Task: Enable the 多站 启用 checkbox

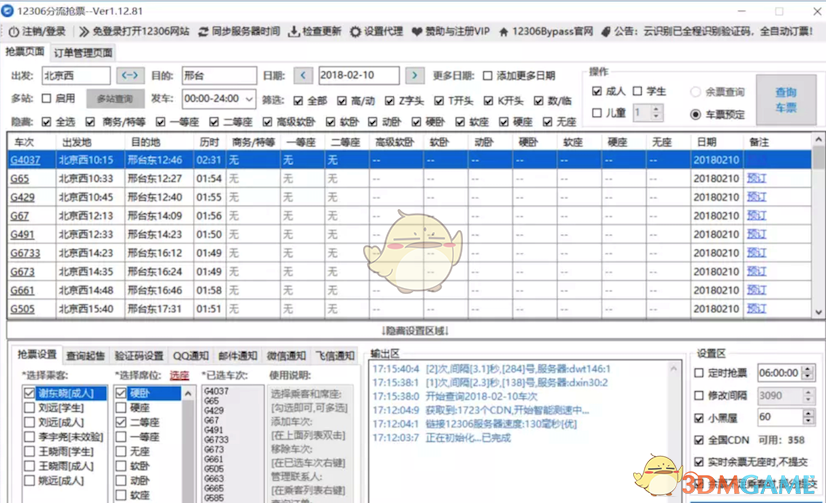Action: pyautogui.click(x=46, y=98)
